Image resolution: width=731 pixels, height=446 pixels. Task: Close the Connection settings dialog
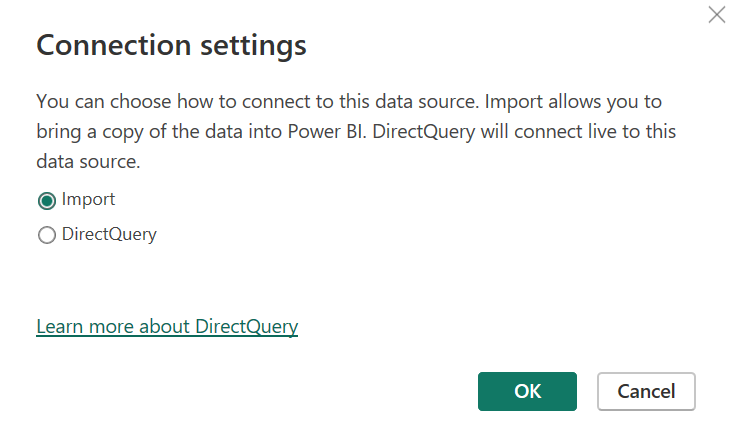click(x=716, y=15)
